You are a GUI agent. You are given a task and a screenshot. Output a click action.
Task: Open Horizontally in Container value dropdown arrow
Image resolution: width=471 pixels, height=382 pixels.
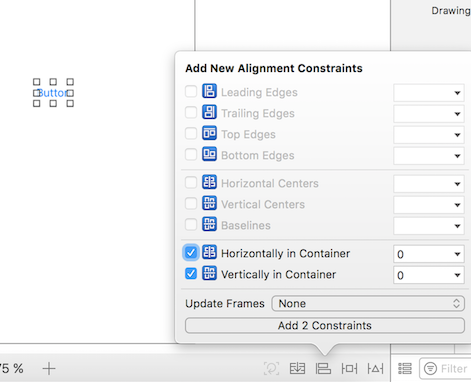tap(457, 254)
